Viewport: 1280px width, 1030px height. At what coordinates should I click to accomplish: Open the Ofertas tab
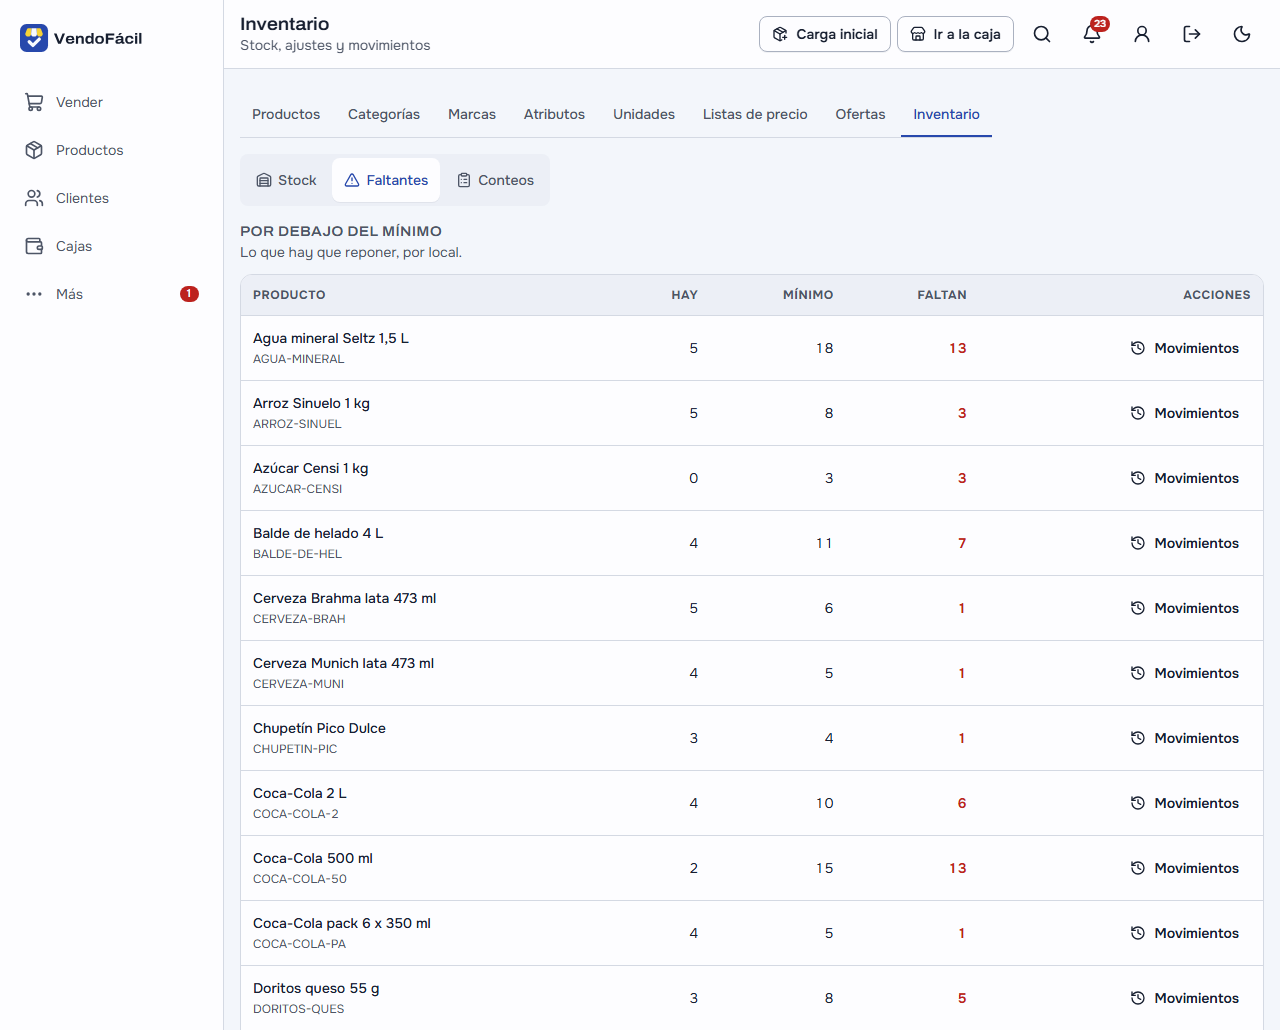click(x=860, y=114)
